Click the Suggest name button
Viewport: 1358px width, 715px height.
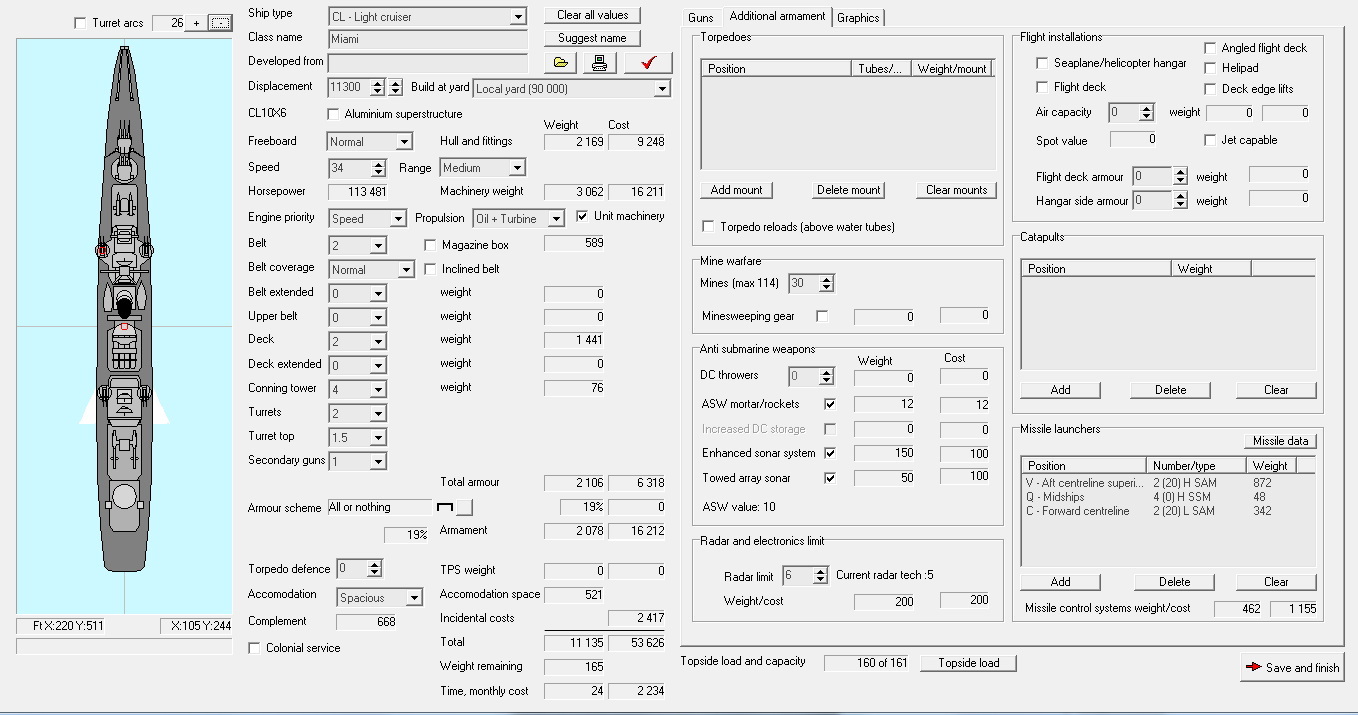click(x=592, y=38)
